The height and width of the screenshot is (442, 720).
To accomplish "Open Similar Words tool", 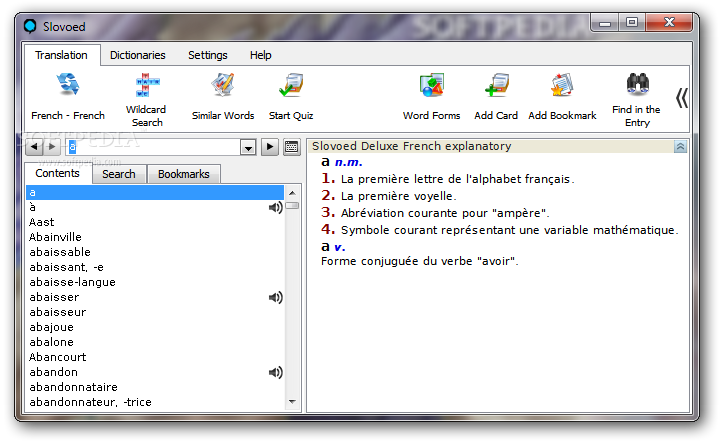I will click(223, 85).
